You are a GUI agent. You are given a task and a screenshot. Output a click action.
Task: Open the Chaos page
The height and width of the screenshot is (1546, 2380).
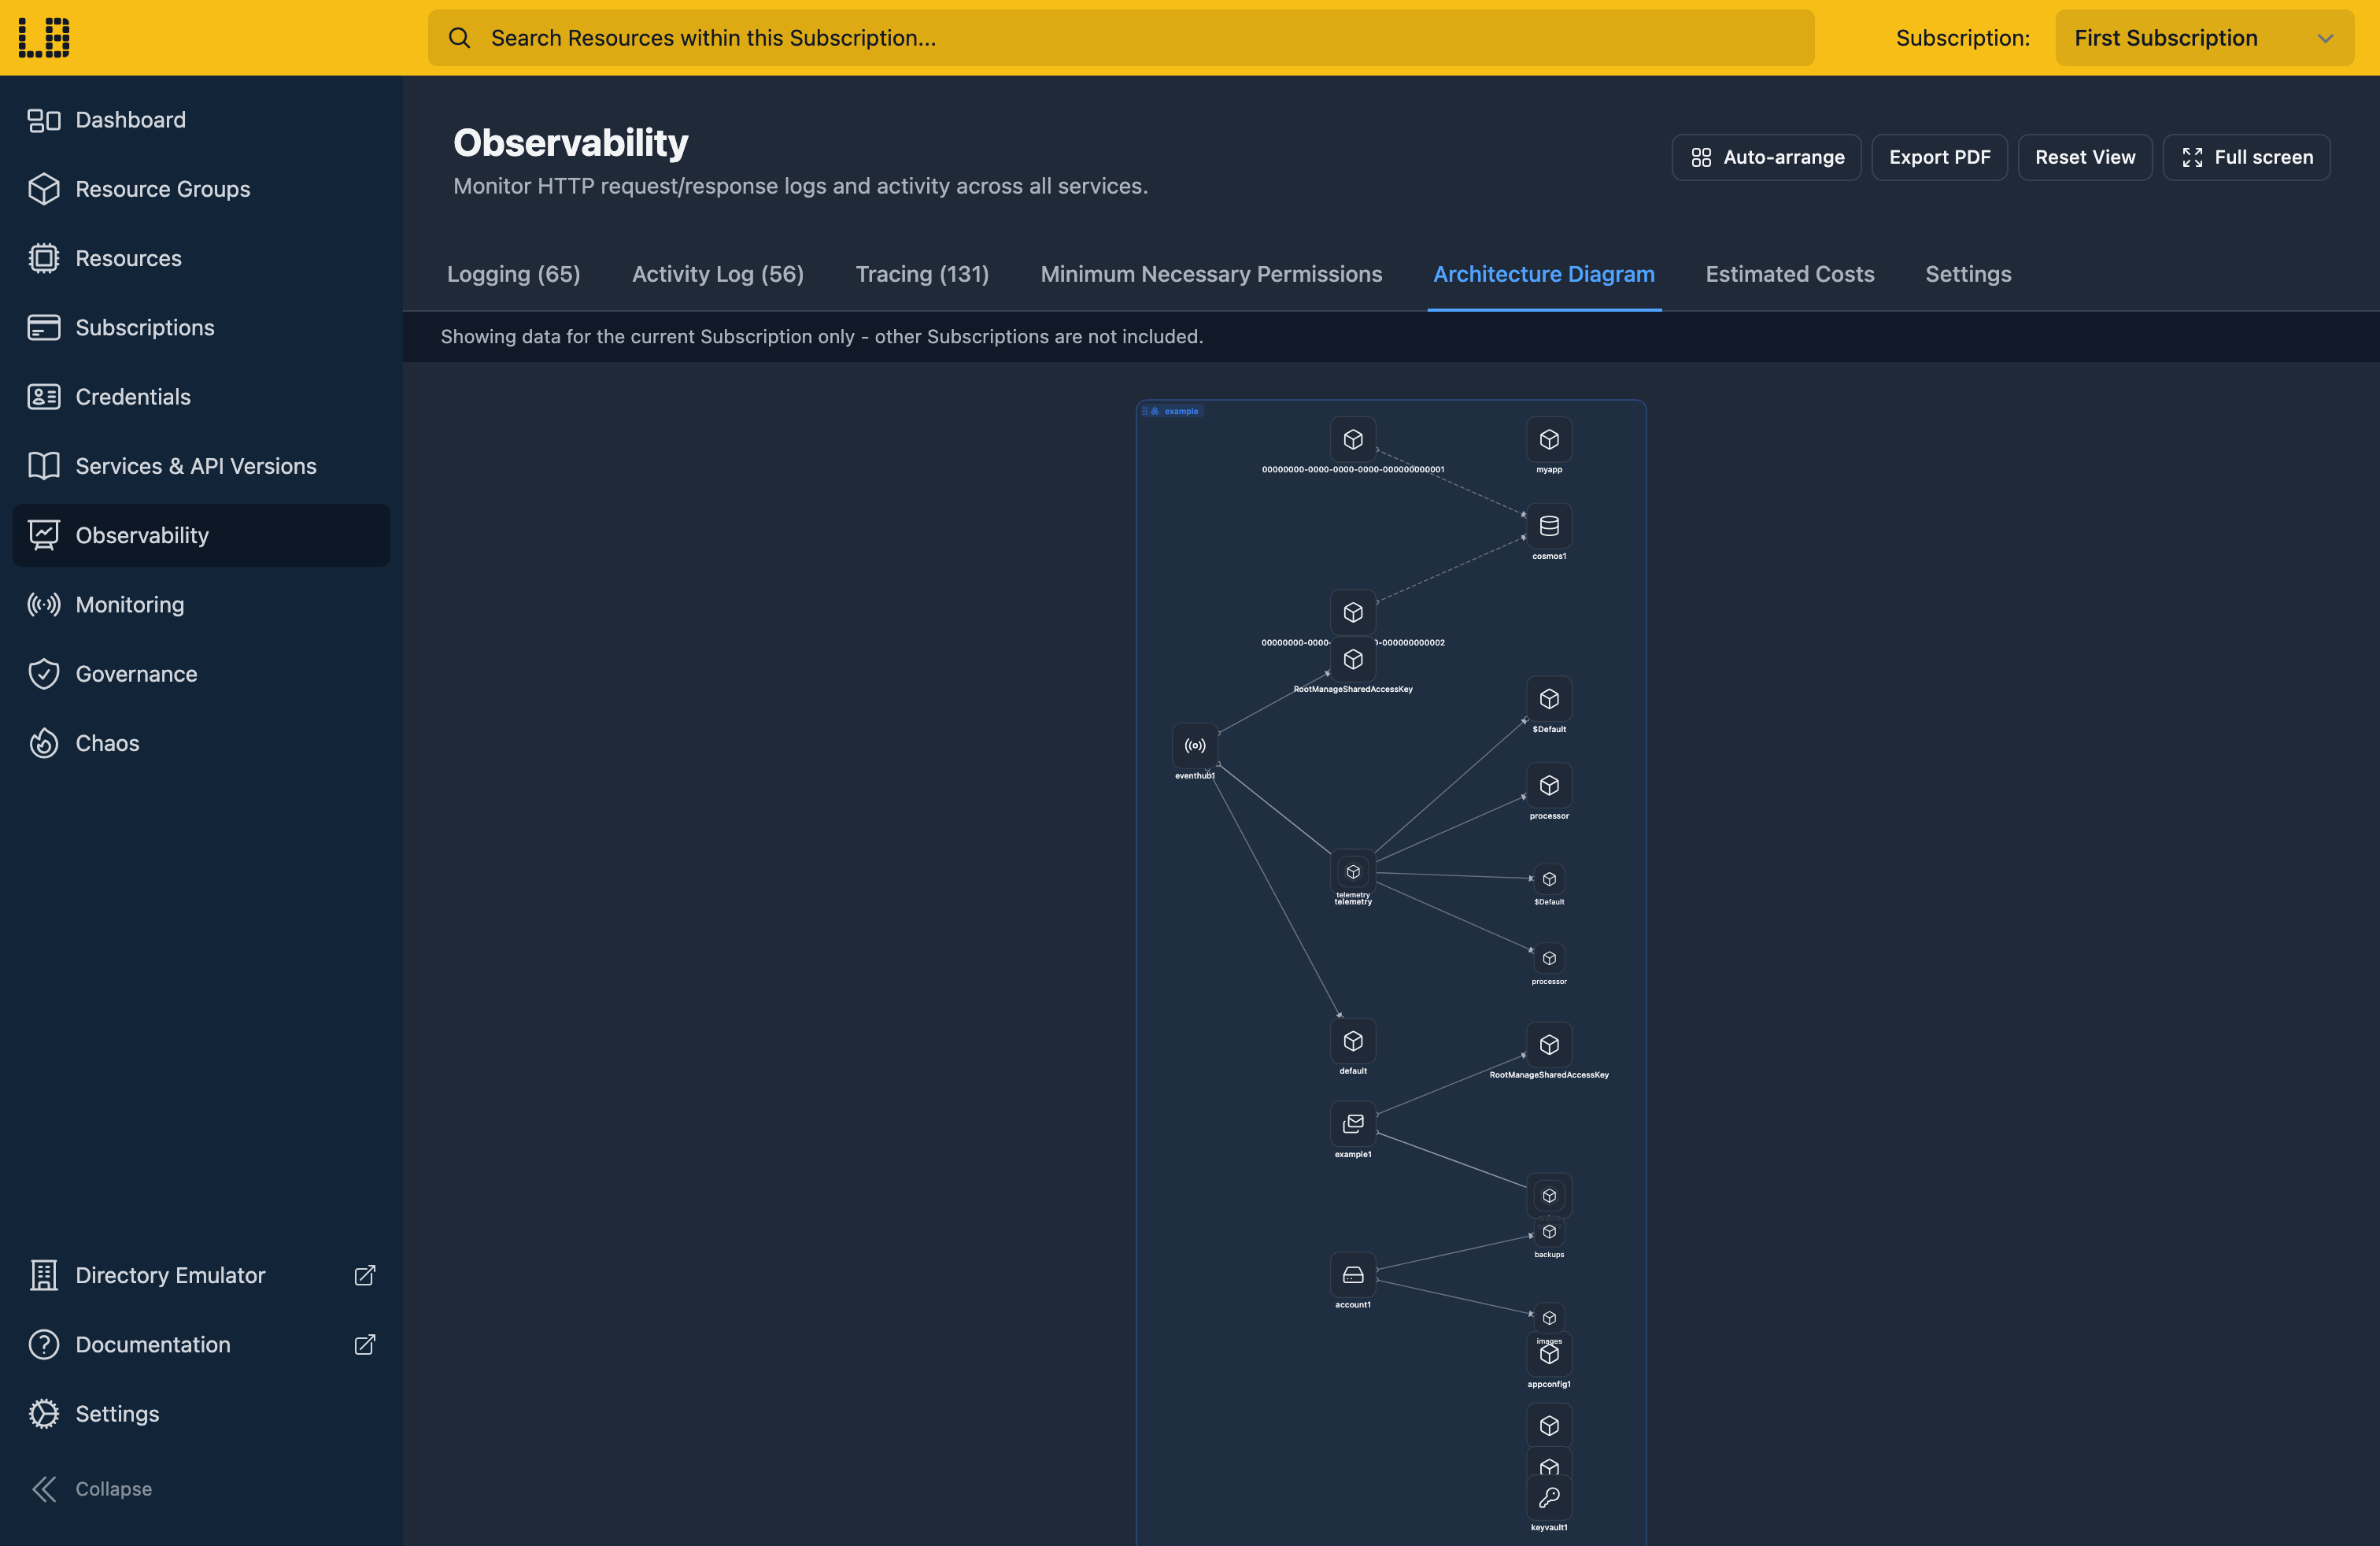pyautogui.click(x=201, y=743)
